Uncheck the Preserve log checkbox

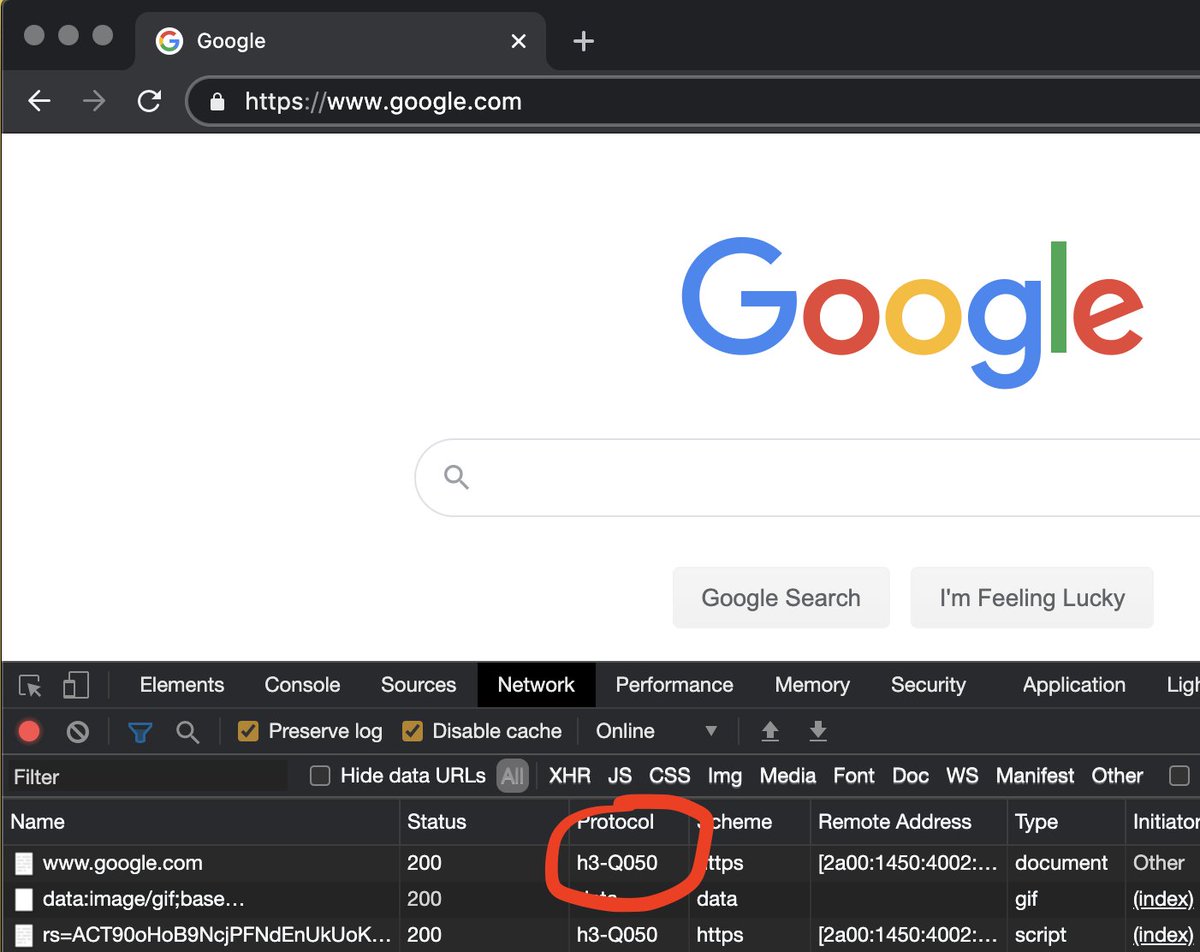248,731
